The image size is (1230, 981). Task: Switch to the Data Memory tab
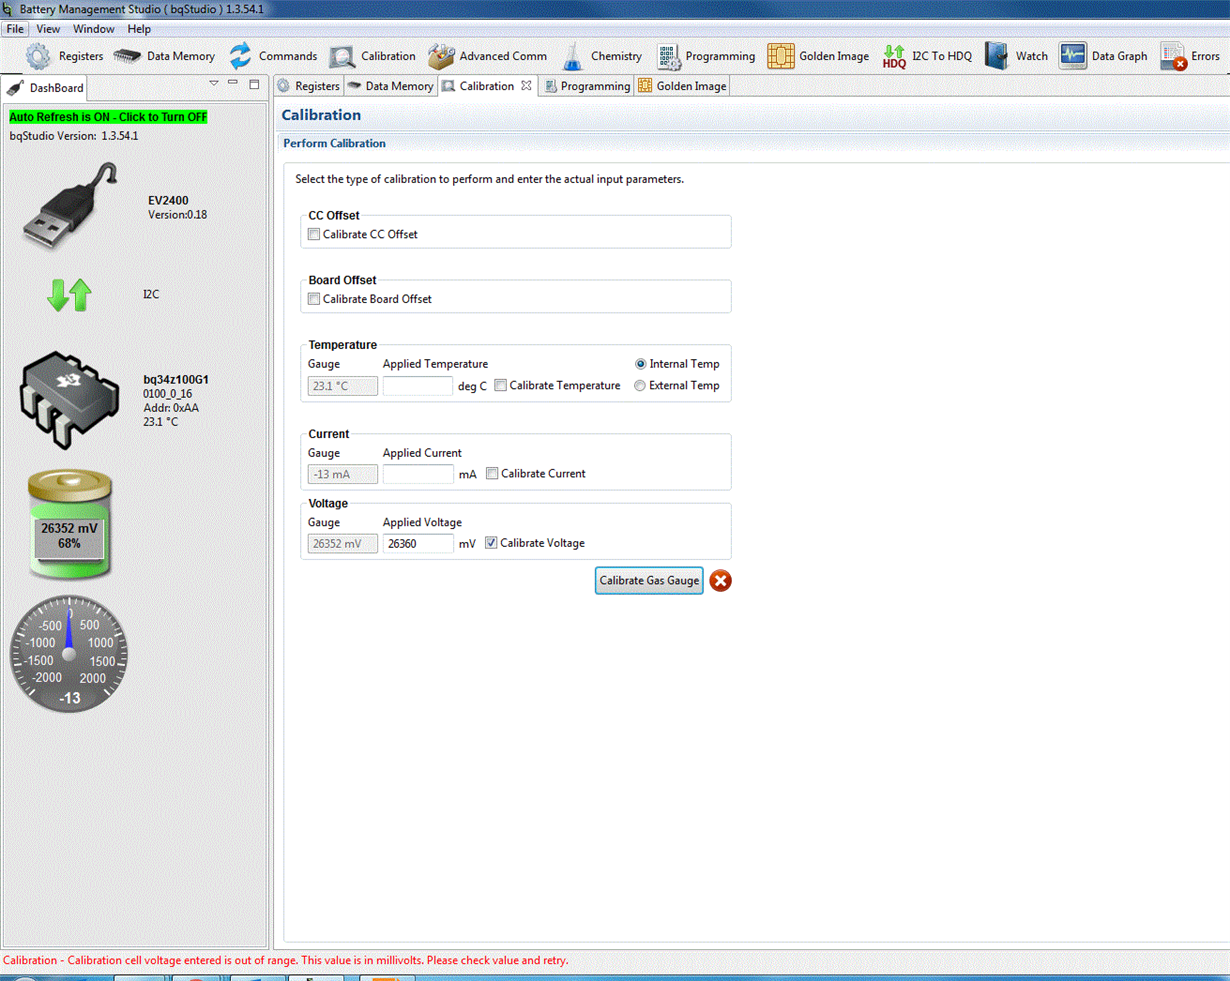pyautogui.click(x=390, y=86)
